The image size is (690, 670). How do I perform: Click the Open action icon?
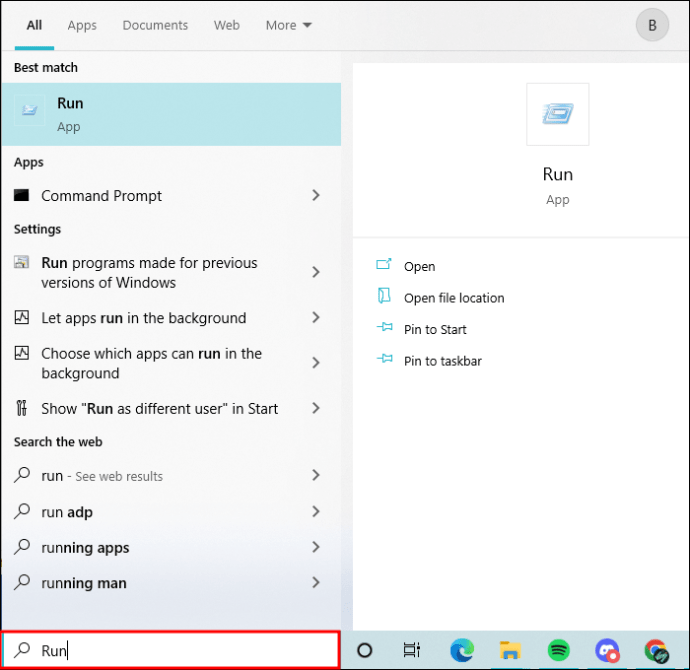click(x=384, y=264)
